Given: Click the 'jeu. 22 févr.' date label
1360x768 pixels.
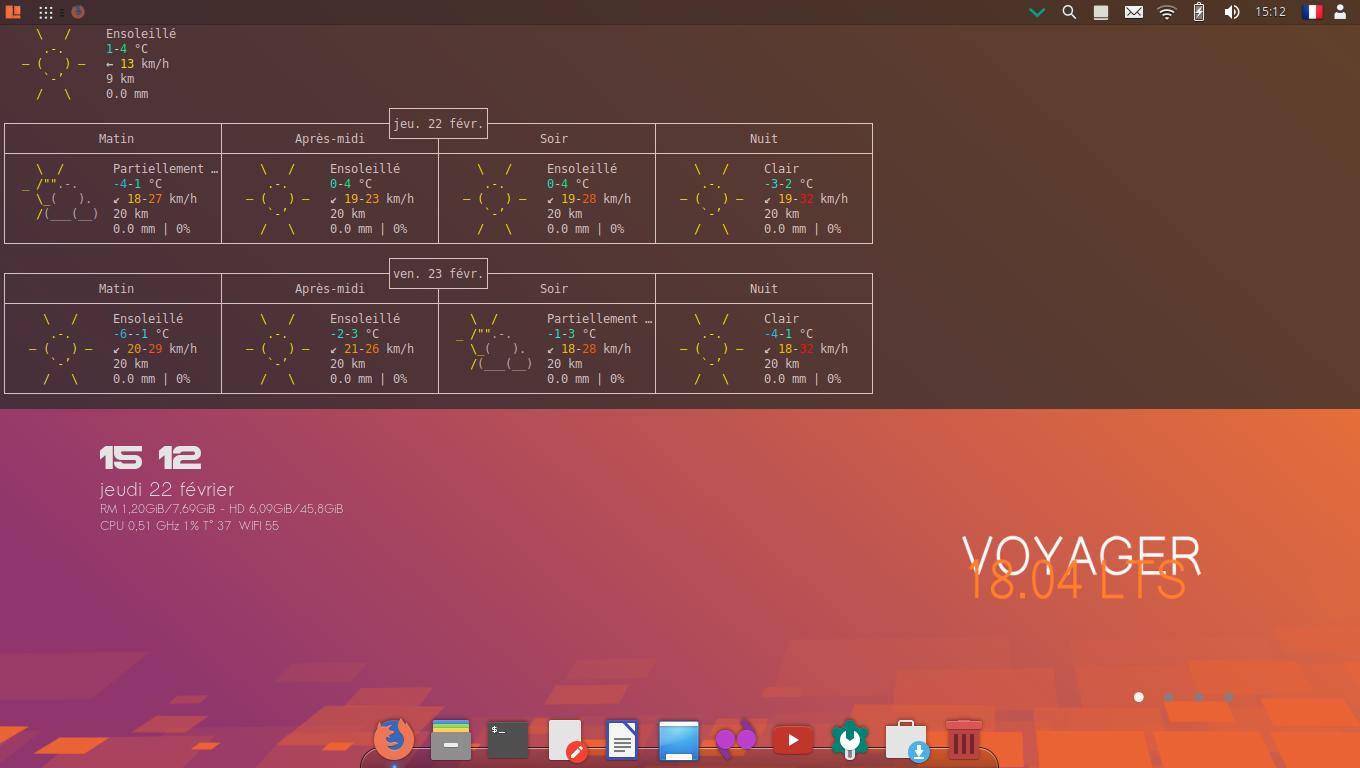Looking at the screenshot, I should pyautogui.click(x=438, y=124).
